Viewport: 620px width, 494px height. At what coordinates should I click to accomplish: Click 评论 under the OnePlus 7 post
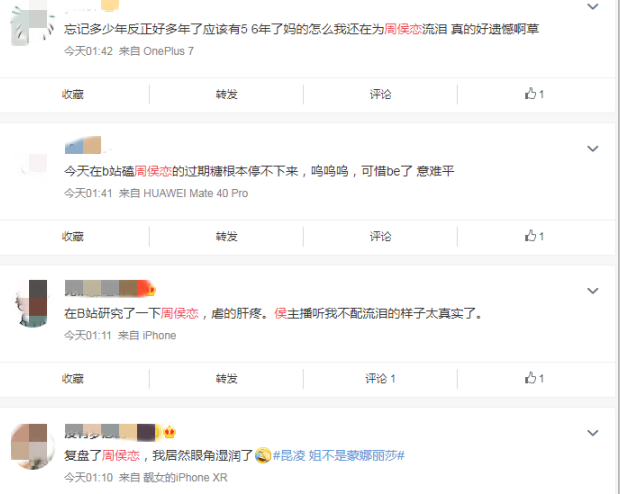click(x=380, y=94)
